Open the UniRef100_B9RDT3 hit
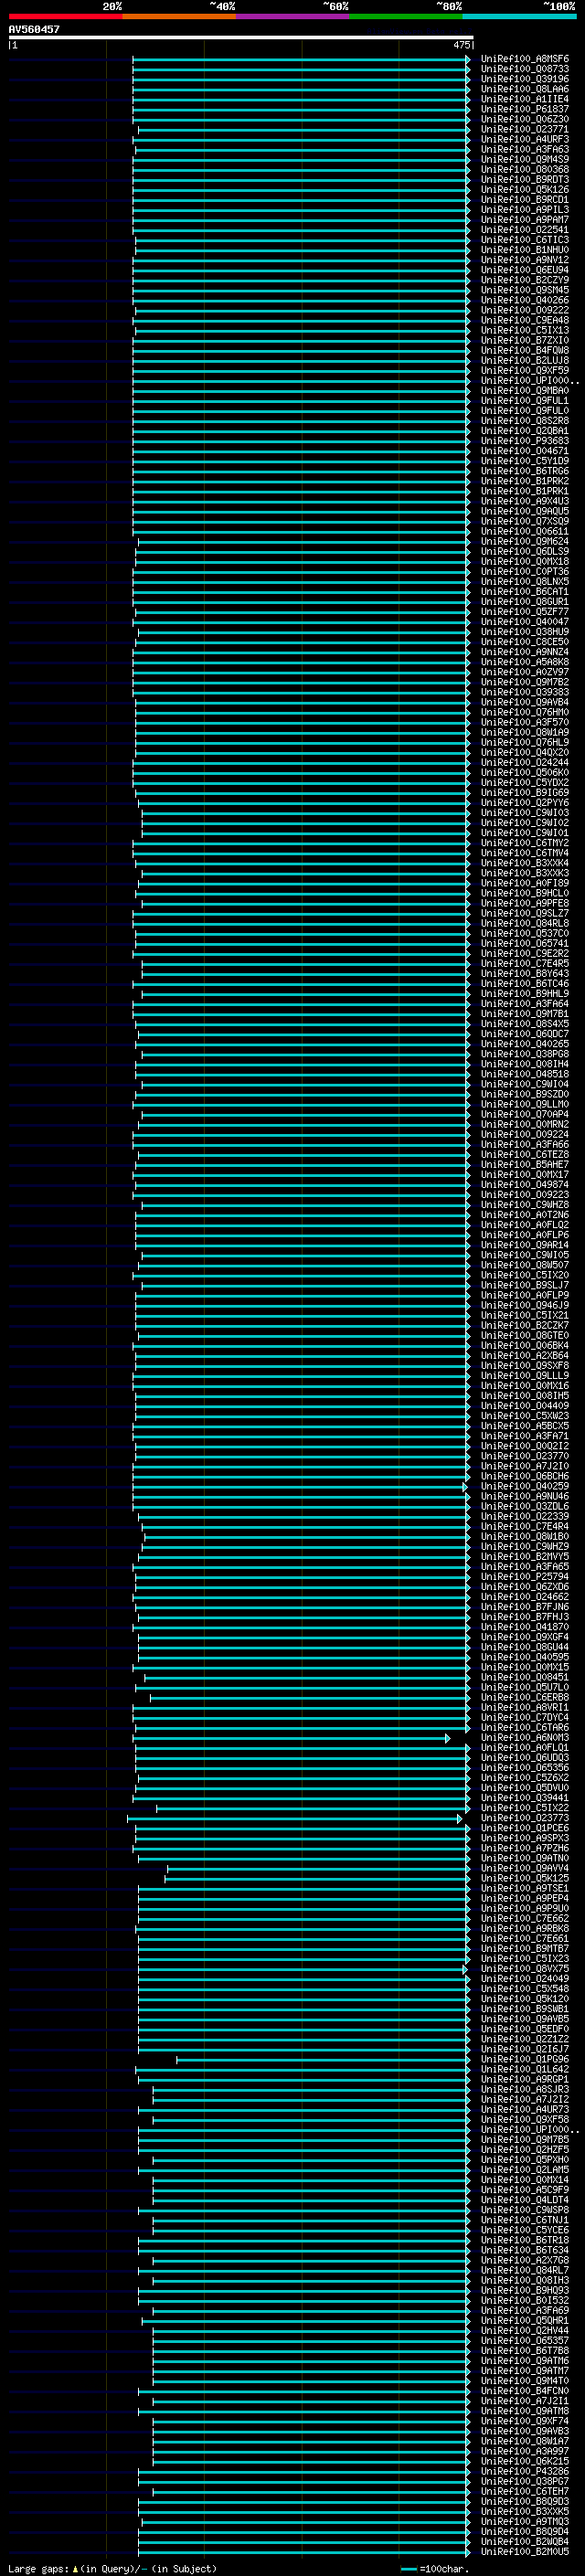The height and width of the screenshot is (2576, 585). tap(524, 179)
